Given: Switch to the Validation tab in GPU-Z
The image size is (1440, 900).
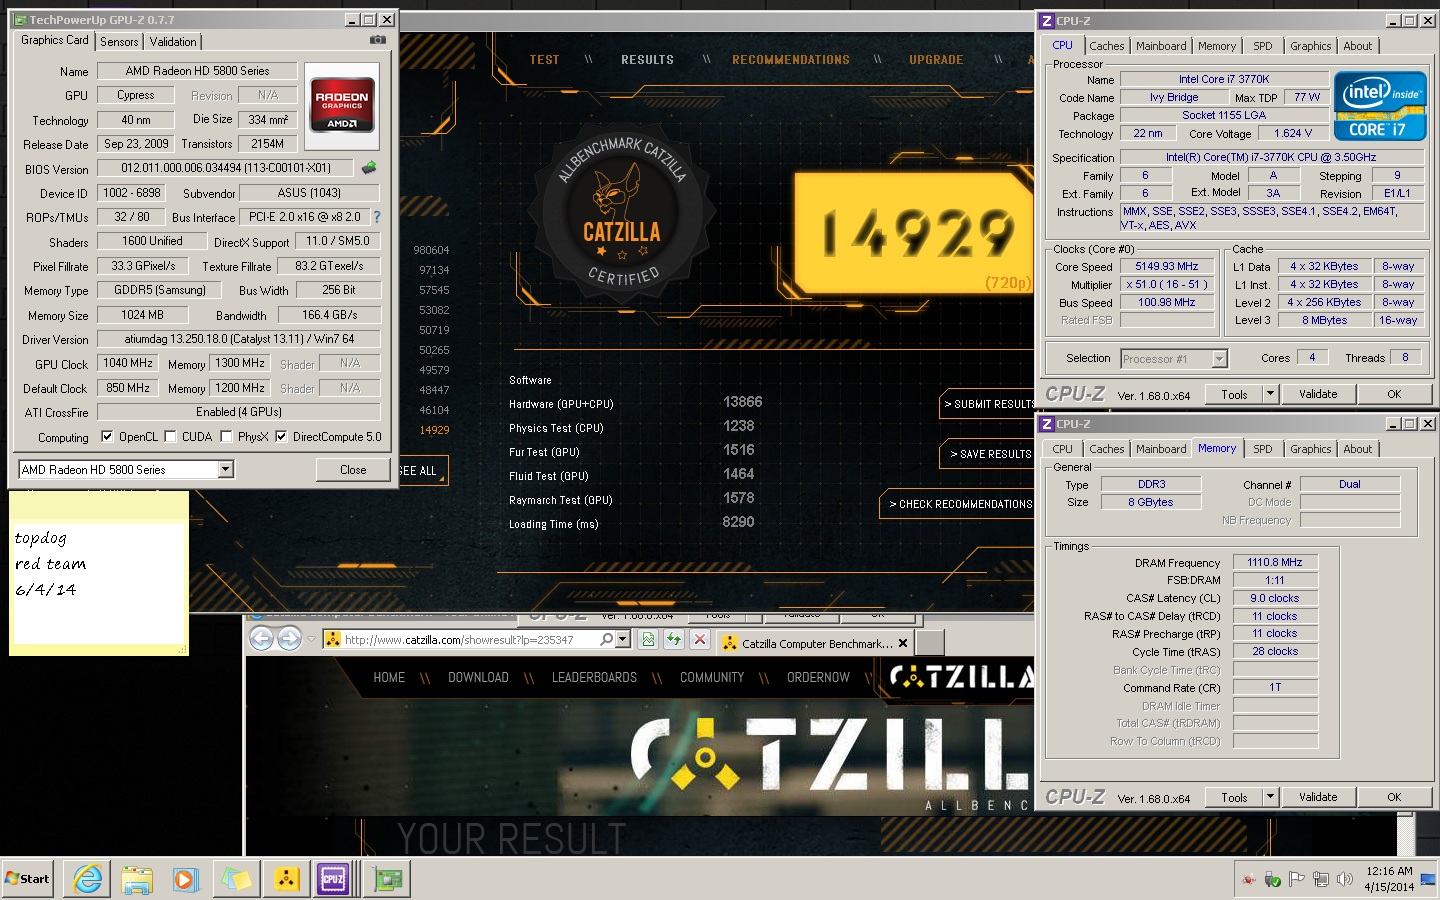Looking at the screenshot, I should (x=173, y=42).
